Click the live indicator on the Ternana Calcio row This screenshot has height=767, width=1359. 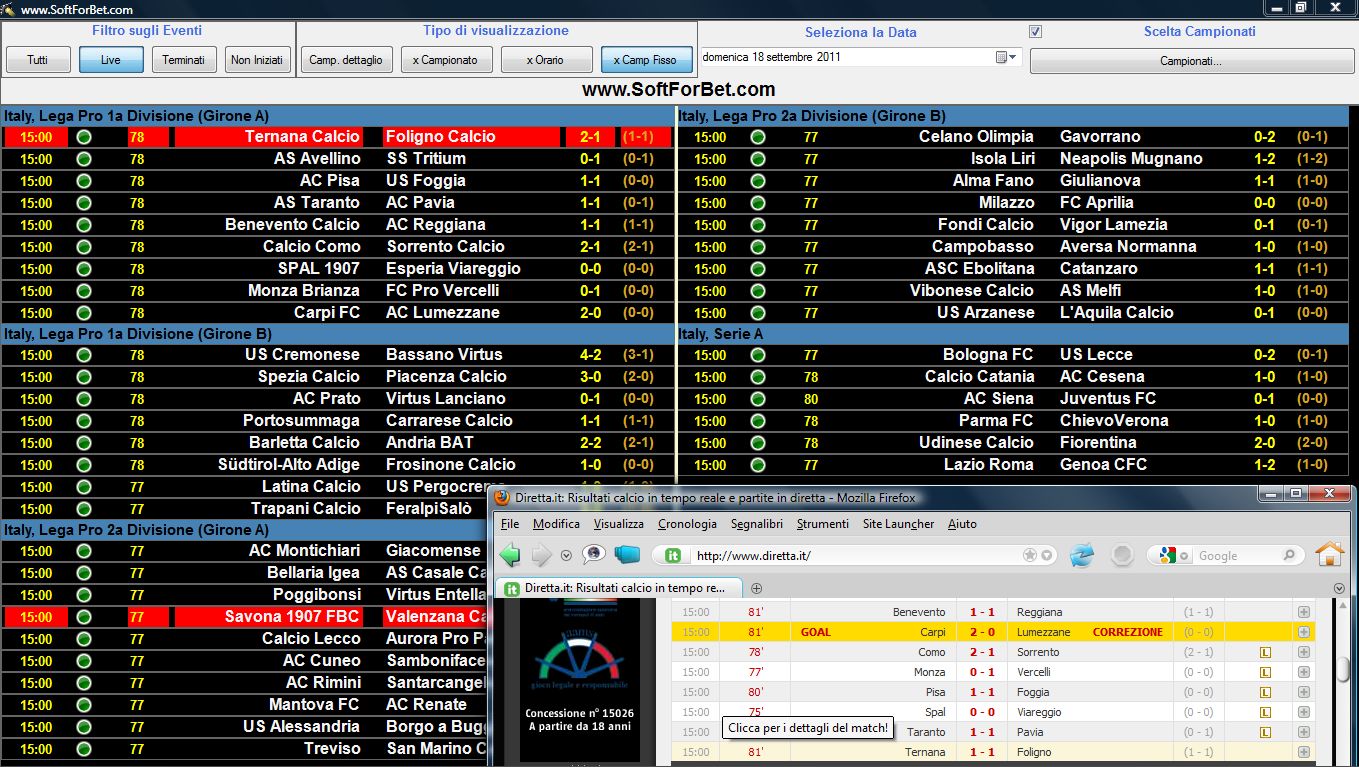(x=84, y=137)
